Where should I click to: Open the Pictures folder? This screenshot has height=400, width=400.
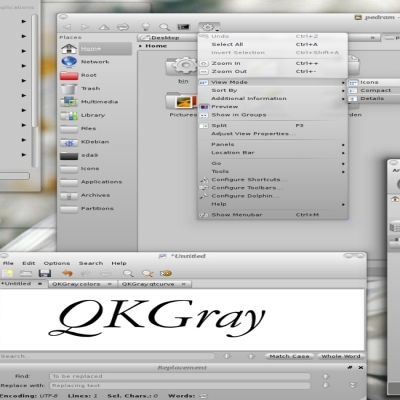tap(182, 104)
